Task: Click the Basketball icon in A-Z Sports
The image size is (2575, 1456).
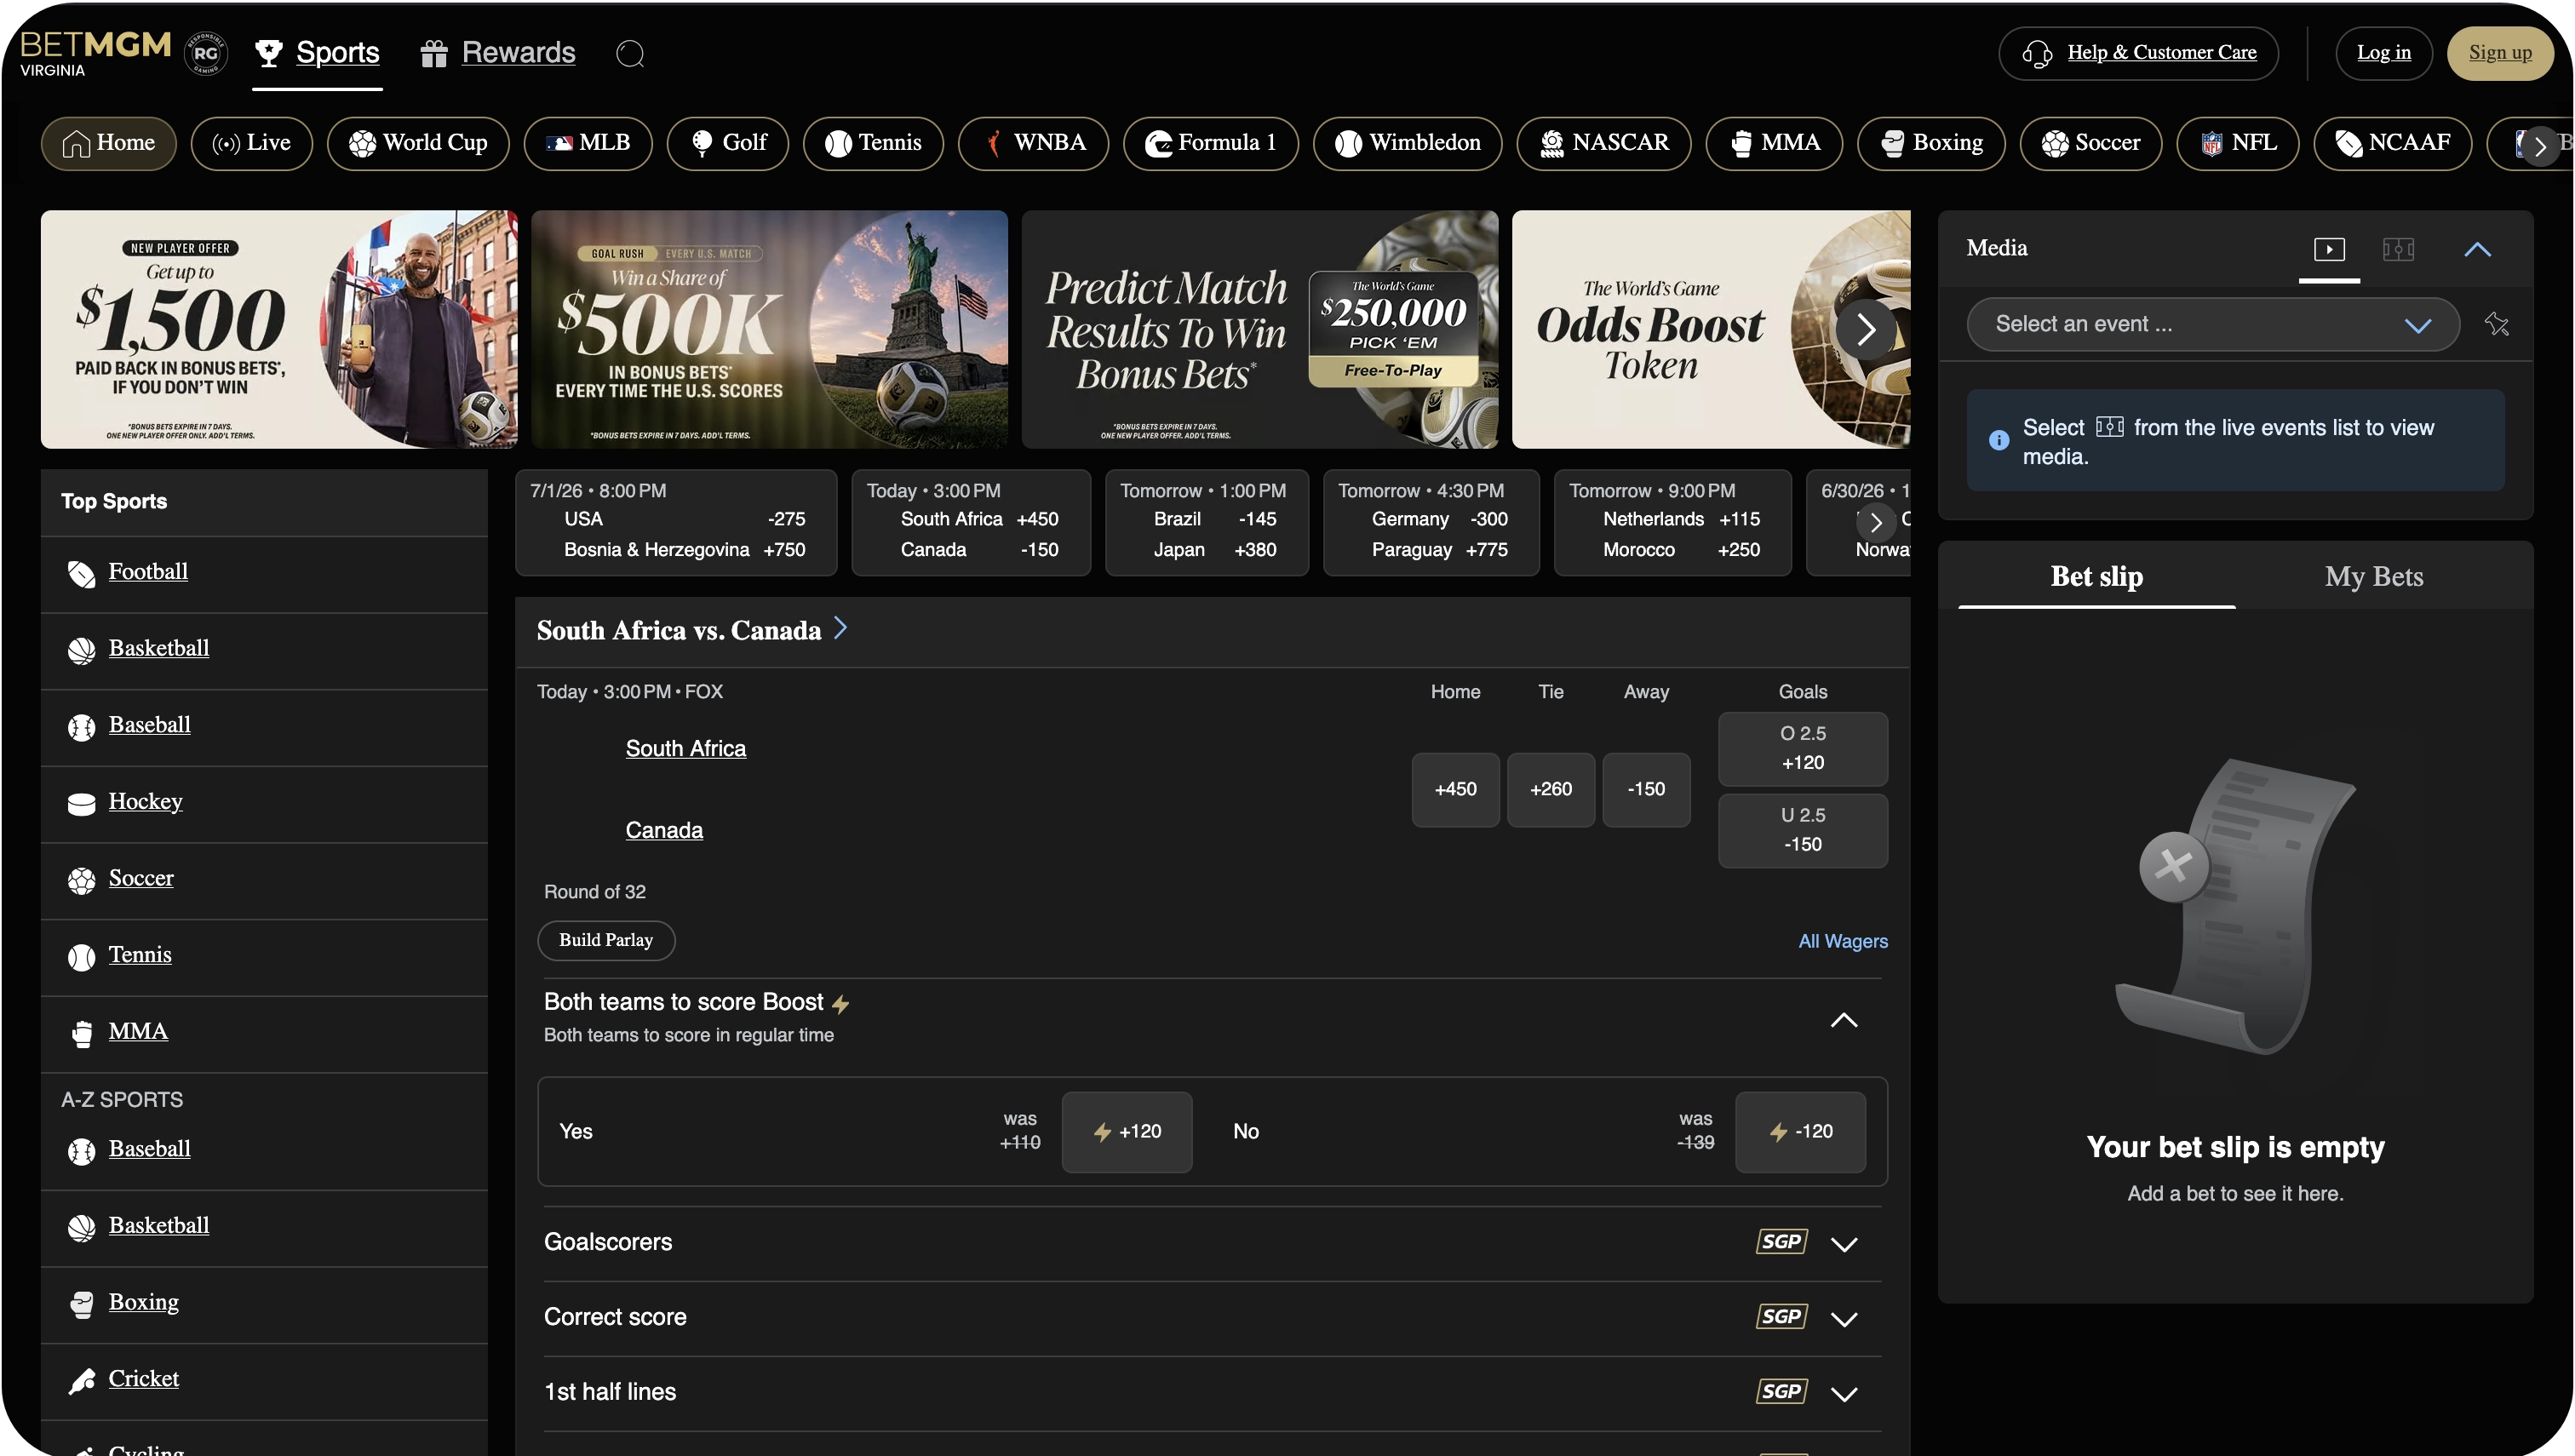Action: pyautogui.click(x=81, y=1228)
